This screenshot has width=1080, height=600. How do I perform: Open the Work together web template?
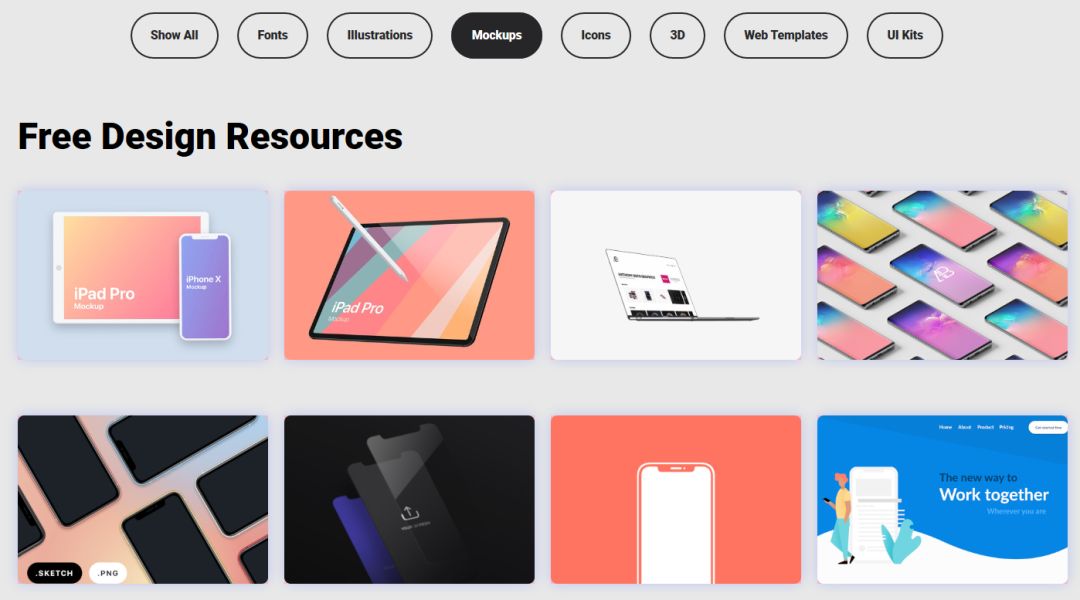[942, 499]
